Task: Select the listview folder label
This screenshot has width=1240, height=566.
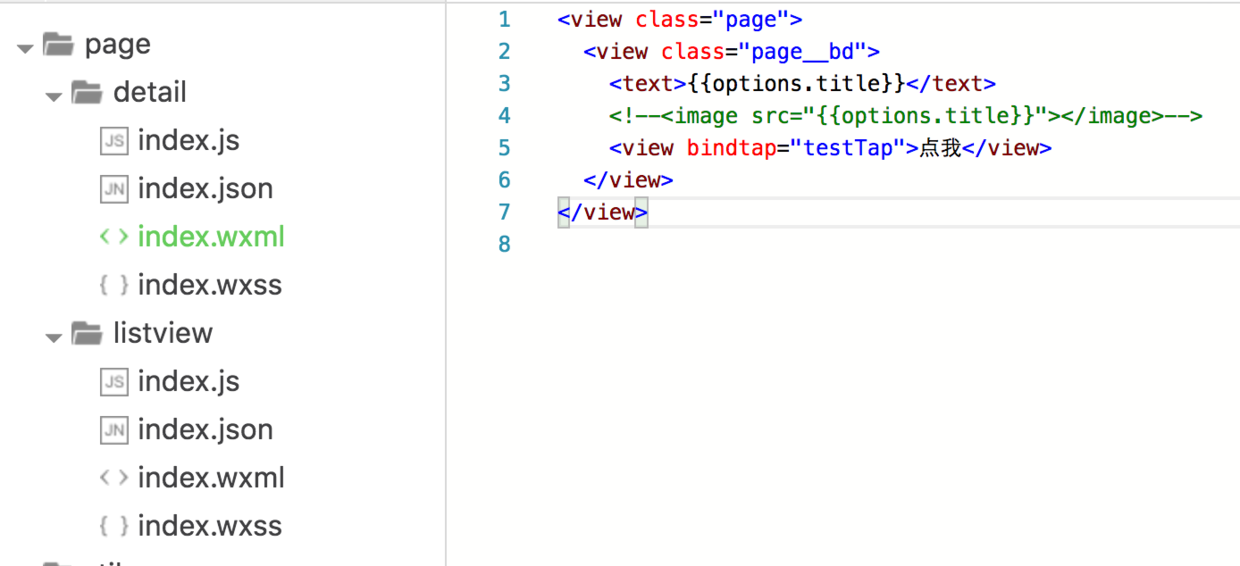Action: (x=163, y=333)
